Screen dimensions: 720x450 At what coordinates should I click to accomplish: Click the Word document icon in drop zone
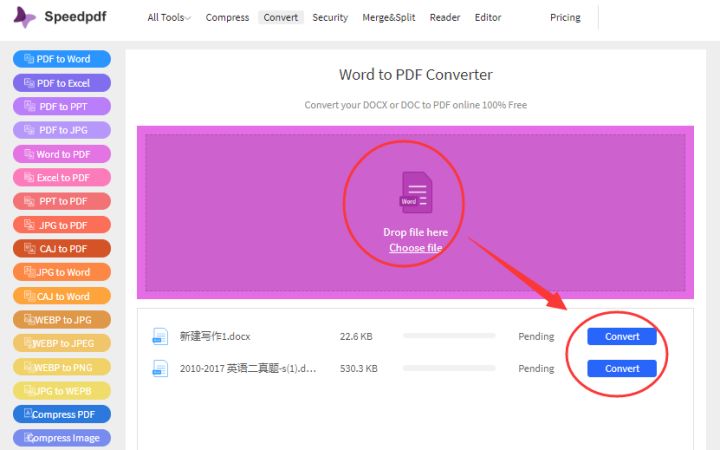pyautogui.click(x=416, y=192)
